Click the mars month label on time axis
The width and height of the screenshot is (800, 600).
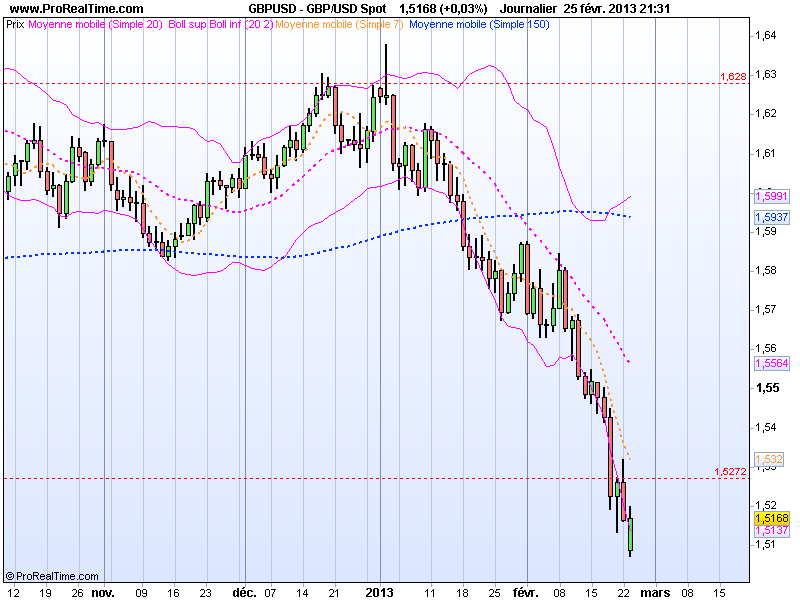[655, 593]
